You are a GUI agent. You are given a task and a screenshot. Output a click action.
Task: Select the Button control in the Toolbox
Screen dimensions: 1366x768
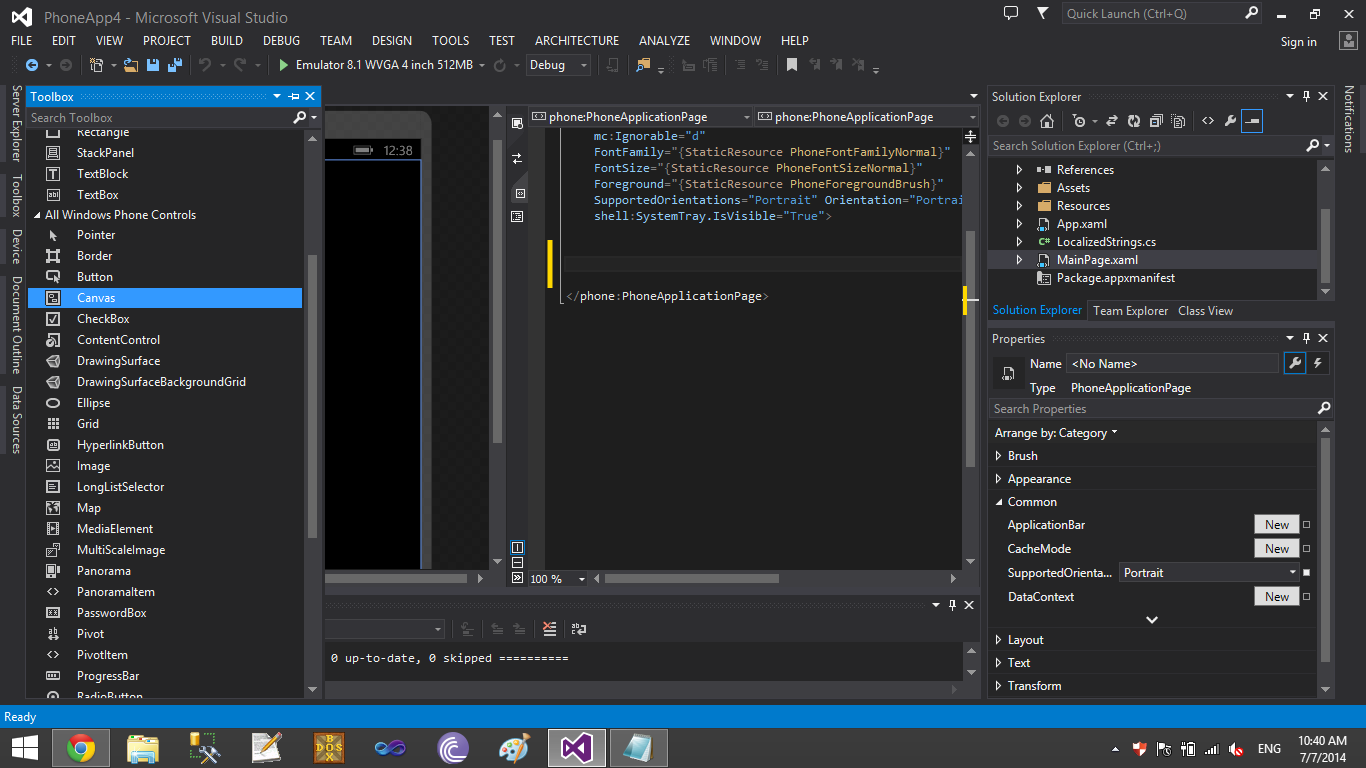96,276
